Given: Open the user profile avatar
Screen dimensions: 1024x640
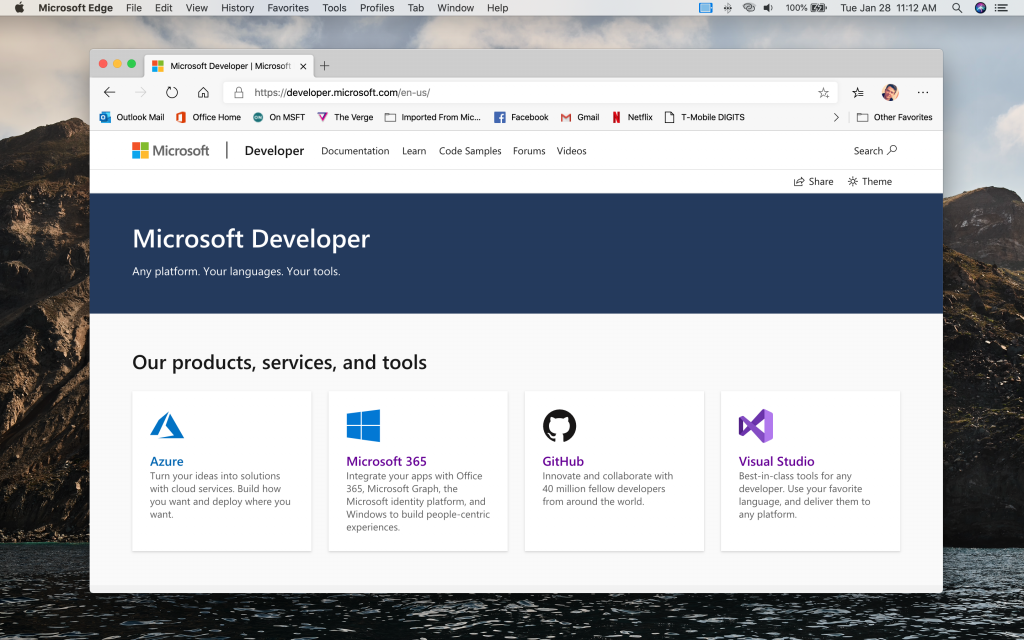Looking at the screenshot, I should [x=890, y=92].
